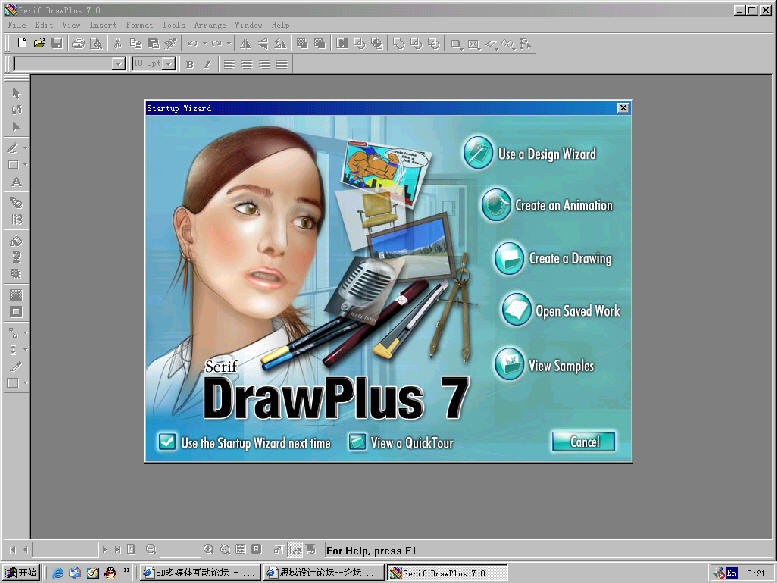The image size is (777, 583).
Task: Click the first page navigation arrow in status bar
Action: [x=13, y=549]
